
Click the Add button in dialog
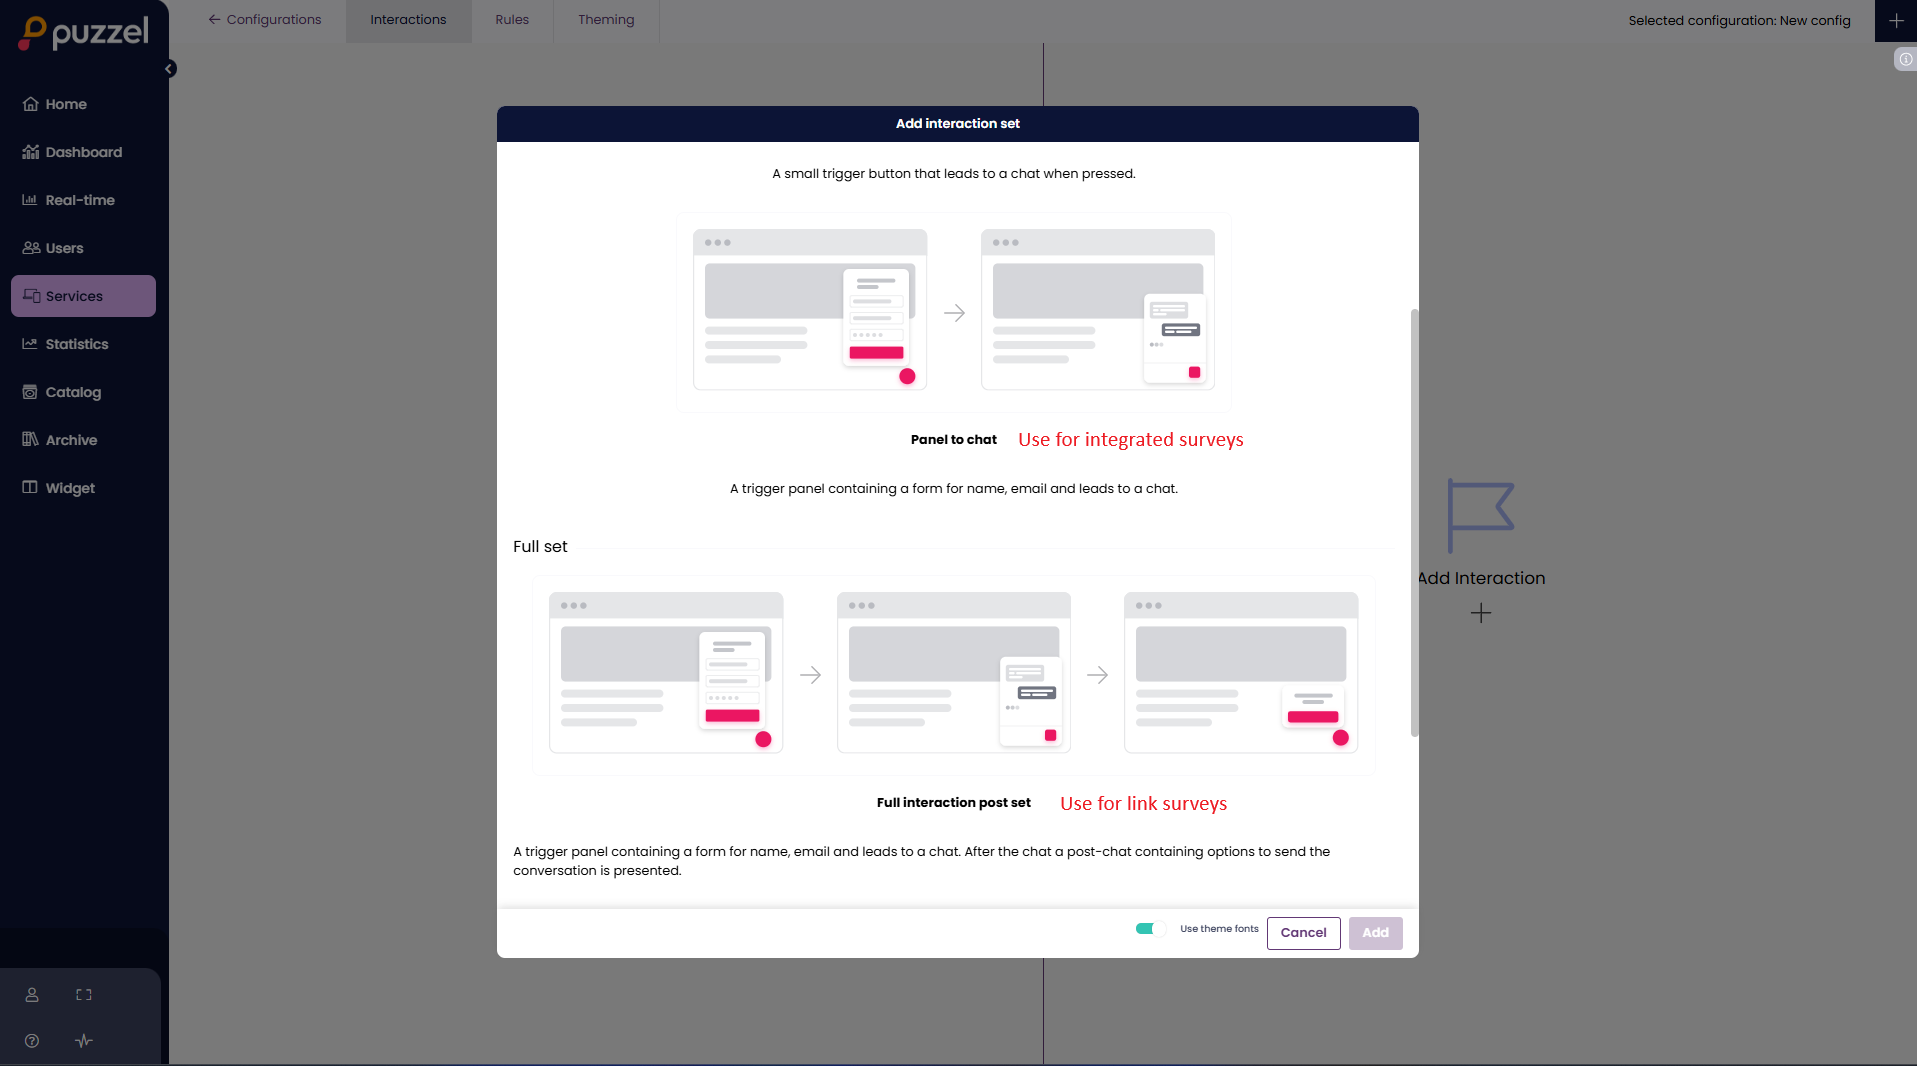(1375, 933)
